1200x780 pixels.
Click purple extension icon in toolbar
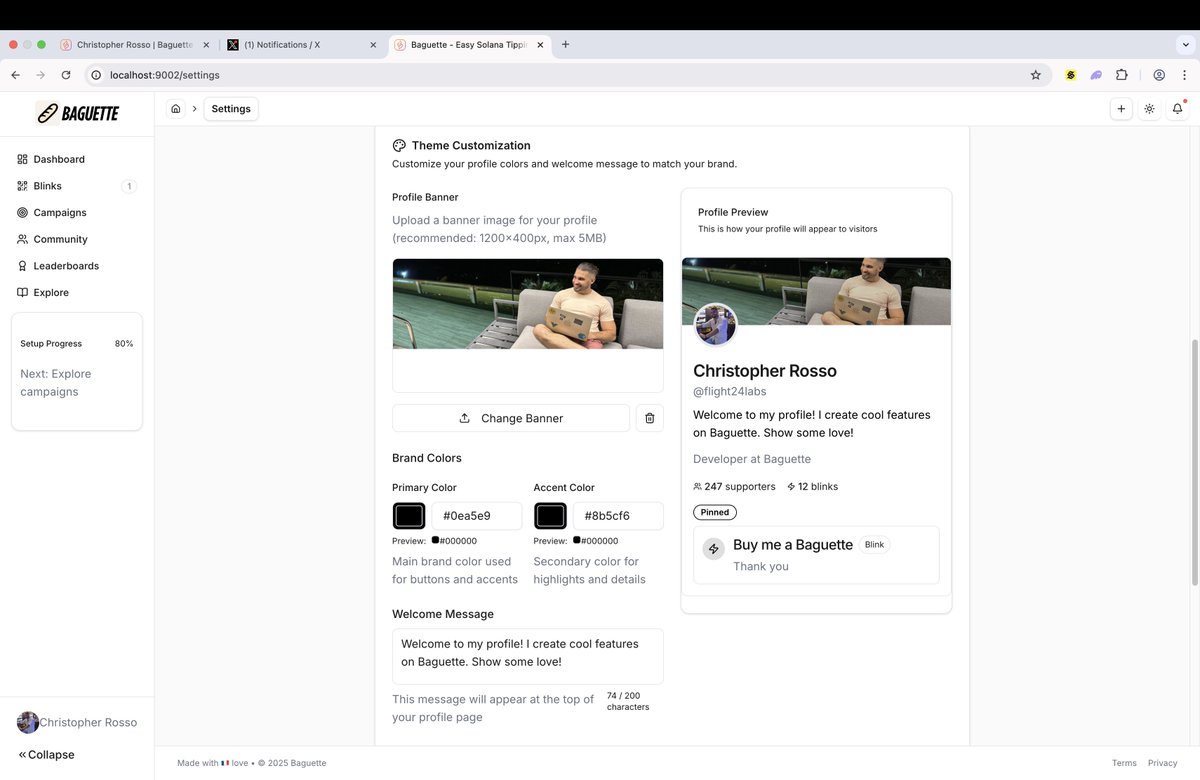1096,75
